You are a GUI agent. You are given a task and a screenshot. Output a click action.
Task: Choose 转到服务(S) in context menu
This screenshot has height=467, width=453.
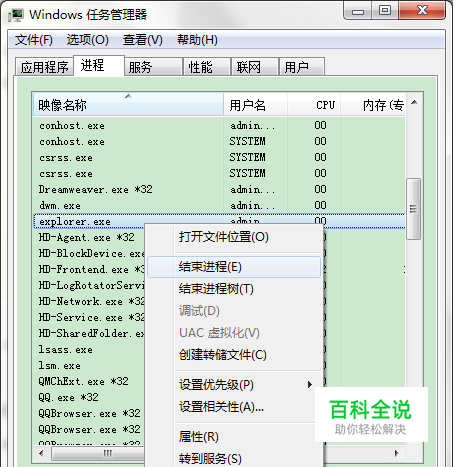point(234,459)
